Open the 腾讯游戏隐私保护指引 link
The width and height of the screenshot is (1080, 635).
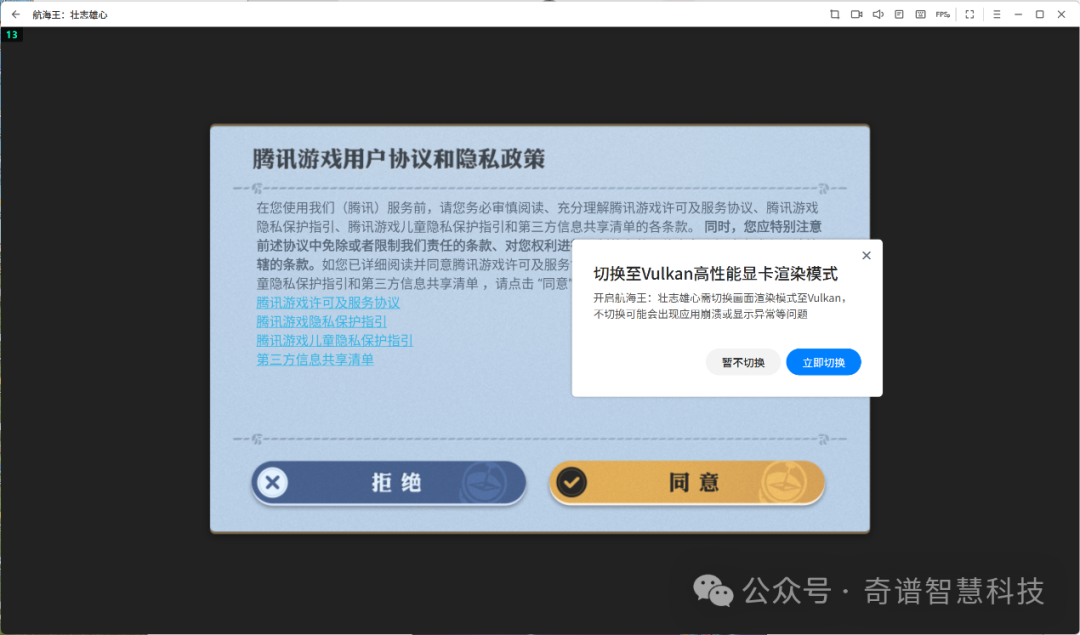(321, 321)
